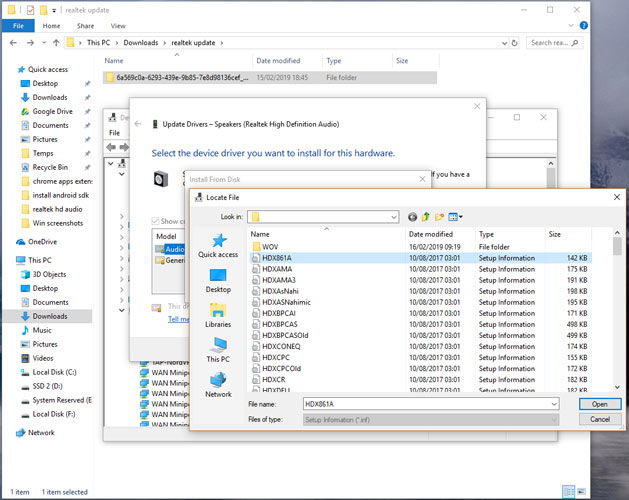629x500 pixels.
Task: Toggle the Show compatible hardware checkbox
Action: tap(156, 221)
